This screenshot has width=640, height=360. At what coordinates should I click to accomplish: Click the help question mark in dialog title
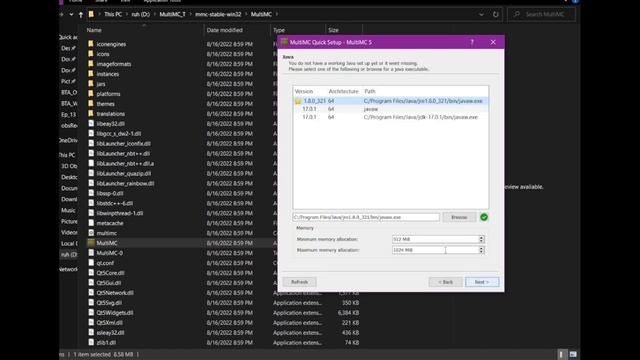(x=472, y=42)
